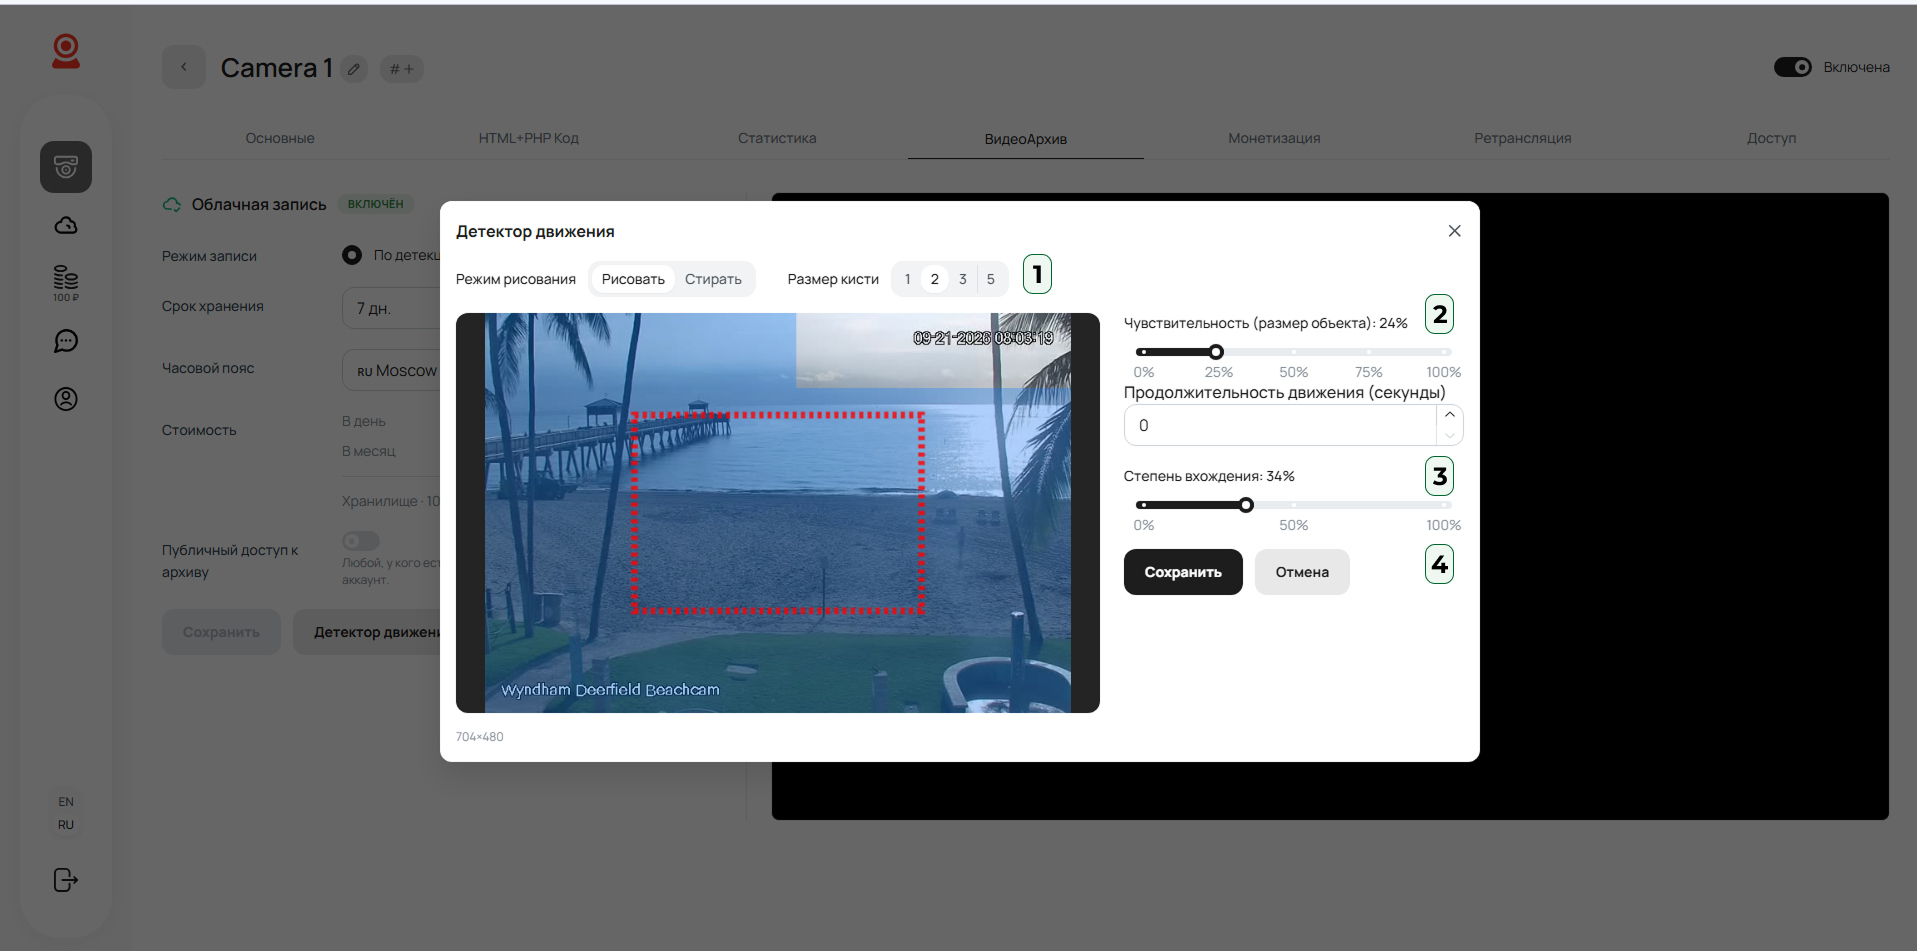1917x951 pixels.
Task: Go back using the arrow button
Action: click(x=184, y=67)
